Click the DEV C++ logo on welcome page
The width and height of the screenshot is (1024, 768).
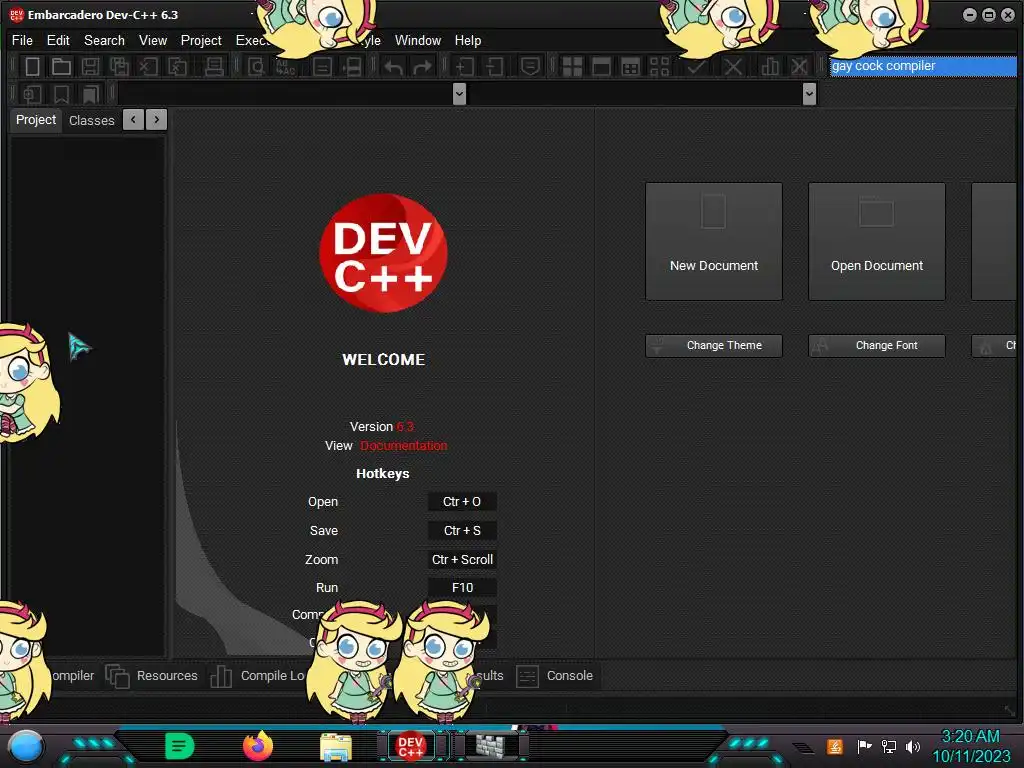(383, 253)
